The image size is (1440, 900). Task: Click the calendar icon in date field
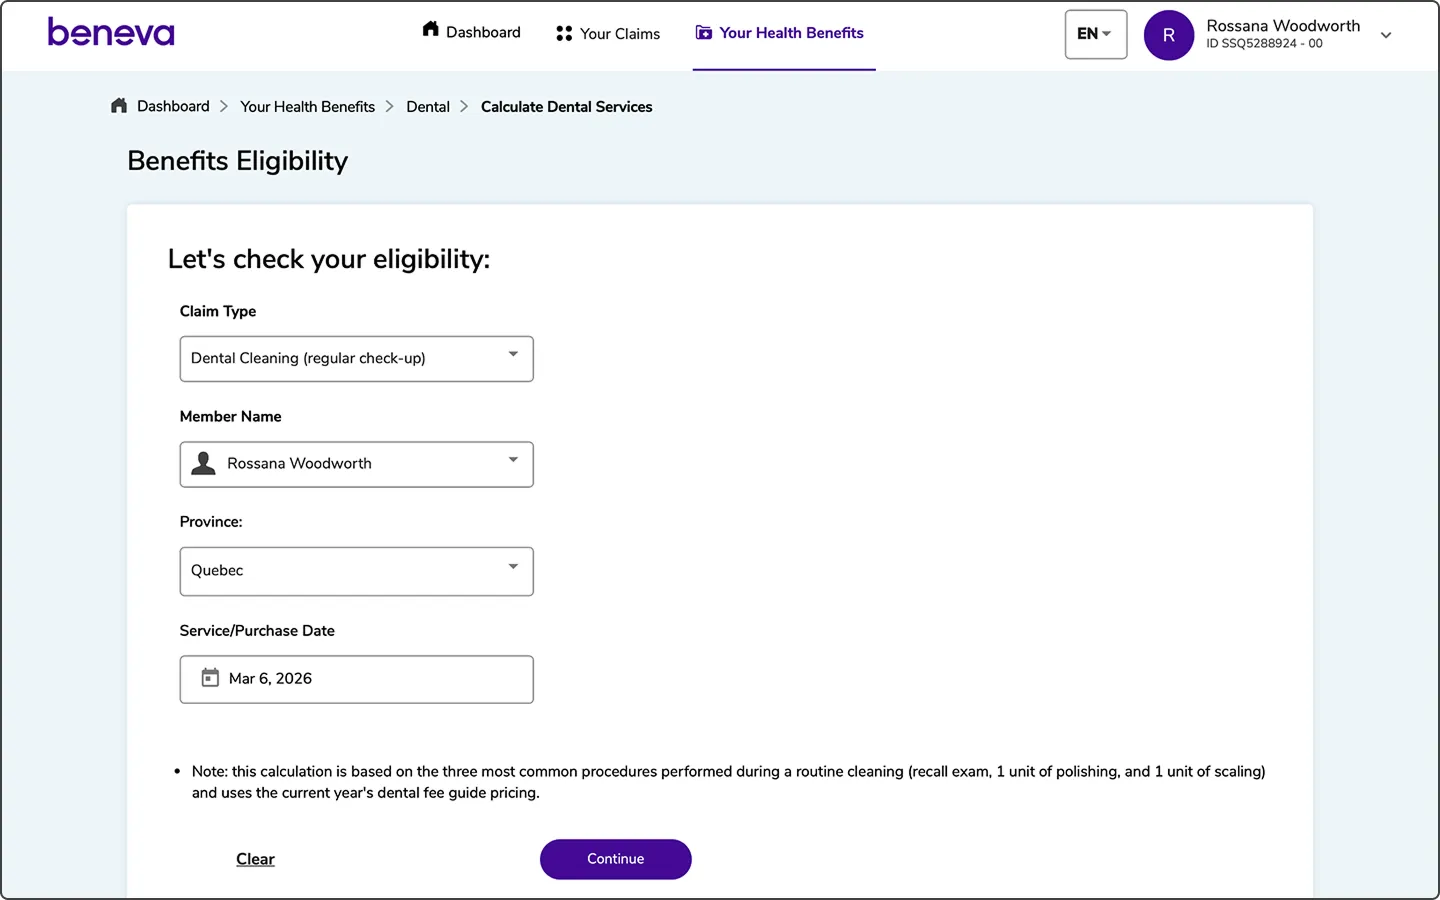coord(210,678)
